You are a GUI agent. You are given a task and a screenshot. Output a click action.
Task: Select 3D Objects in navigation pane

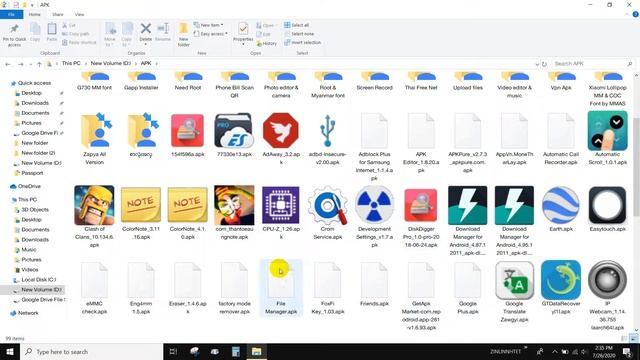tap(35, 209)
